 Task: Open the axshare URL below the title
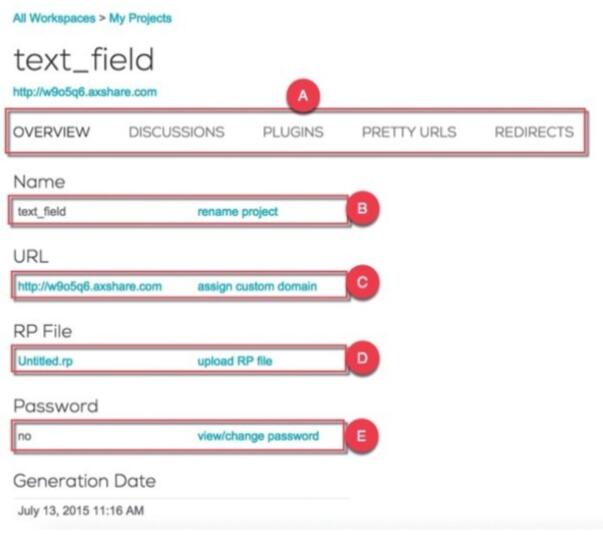(85, 92)
